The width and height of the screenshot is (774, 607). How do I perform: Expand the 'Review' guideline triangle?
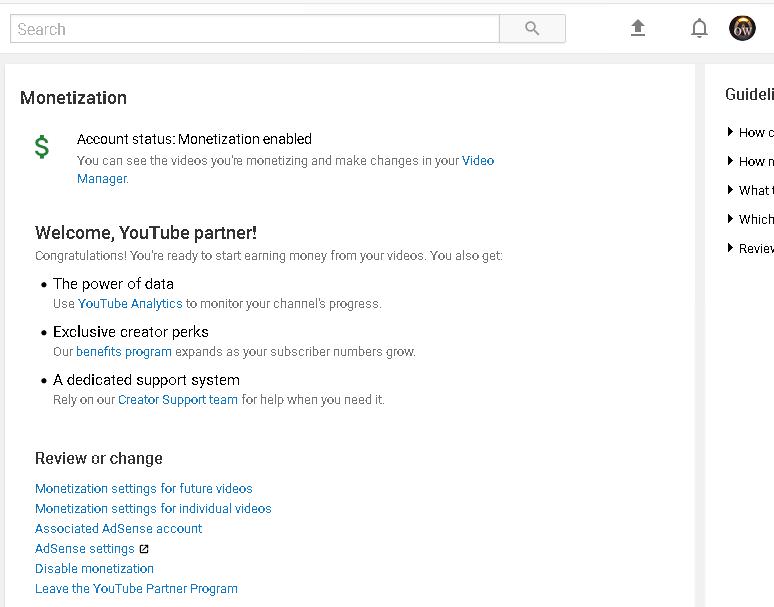(730, 248)
